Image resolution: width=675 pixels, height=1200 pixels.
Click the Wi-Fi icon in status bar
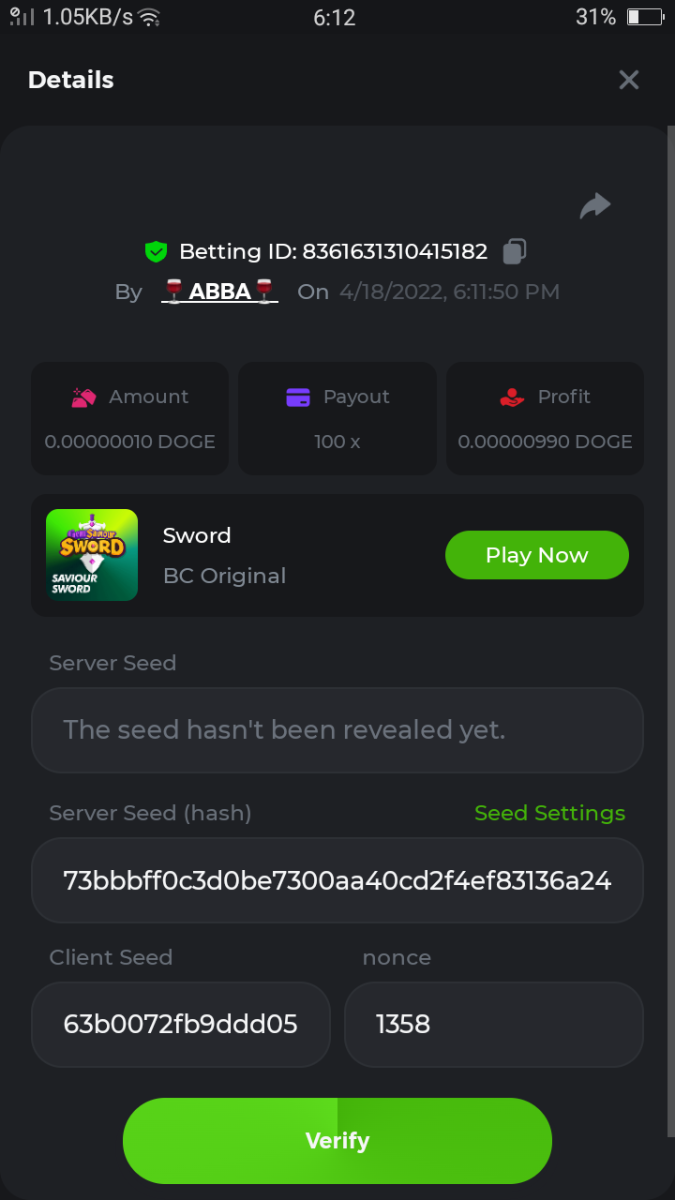pos(149,17)
